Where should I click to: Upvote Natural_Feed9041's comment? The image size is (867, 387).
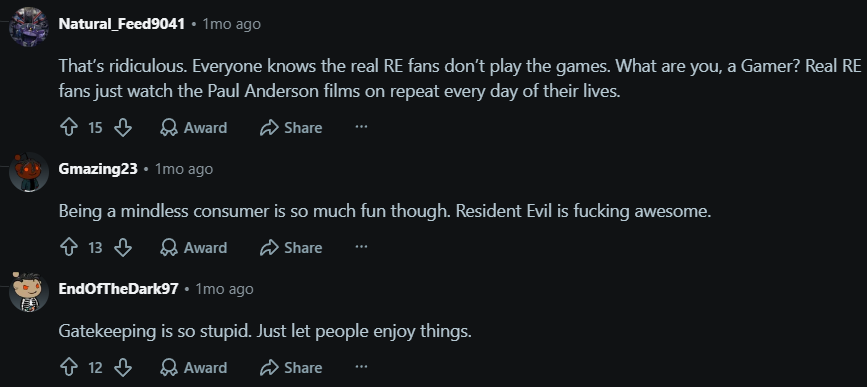click(69, 128)
